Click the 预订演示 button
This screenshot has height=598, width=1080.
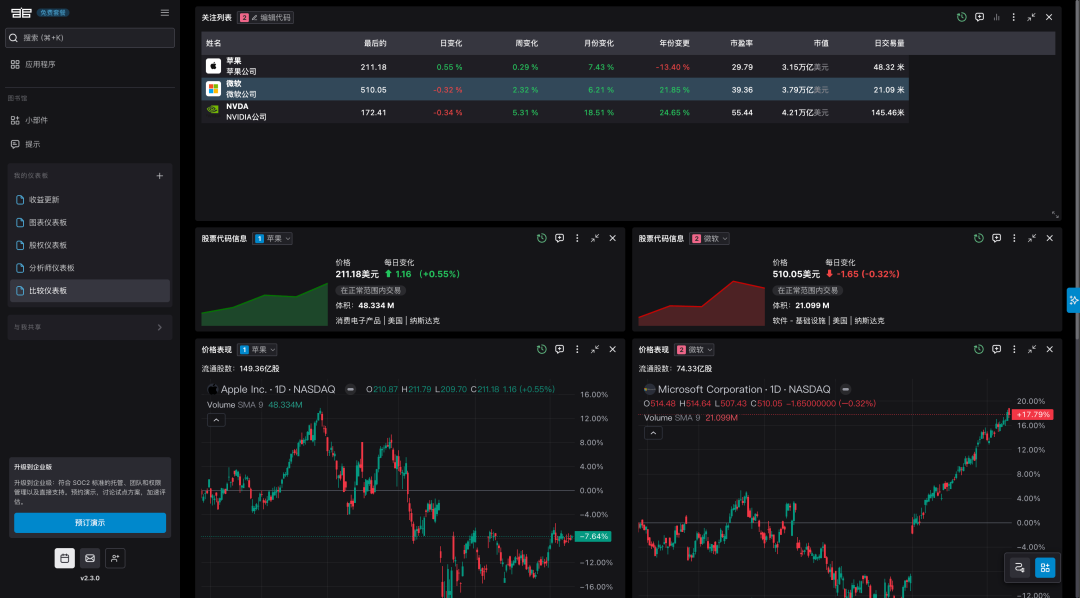point(90,523)
